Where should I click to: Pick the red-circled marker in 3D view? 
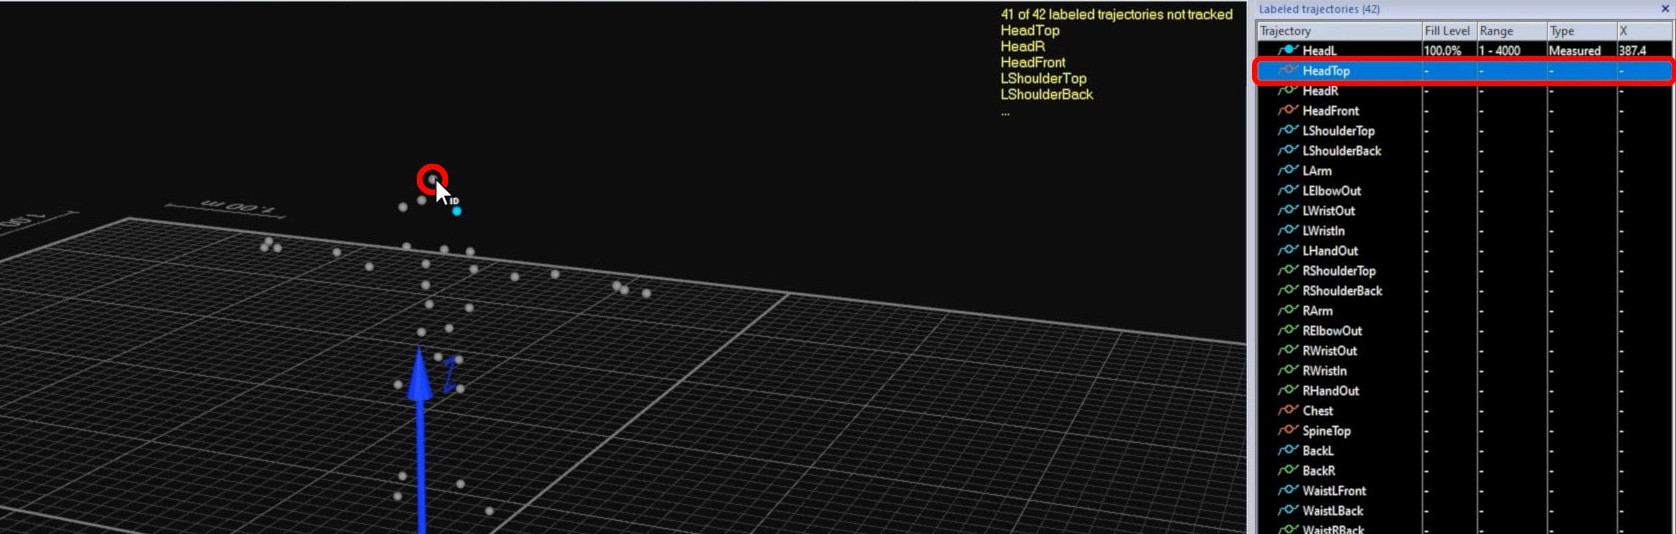[x=432, y=179]
